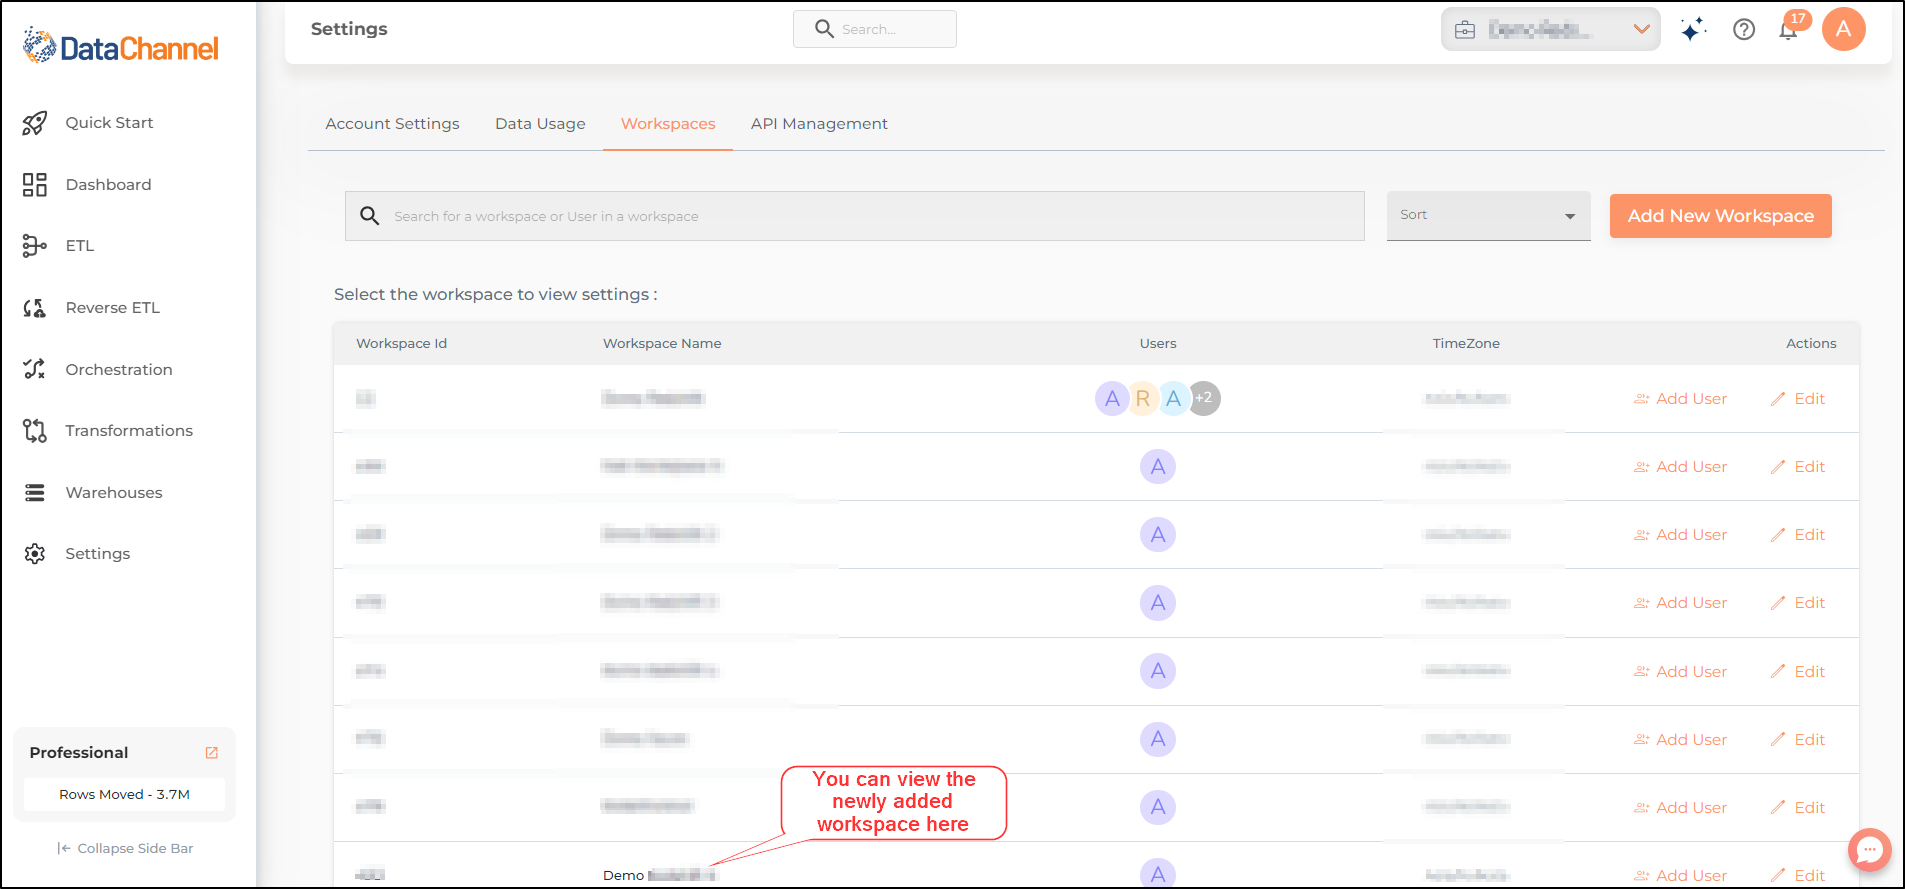The image size is (1905, 889).
Task: Click Add User in first workspace row
Action: (x=1680, y=399)
